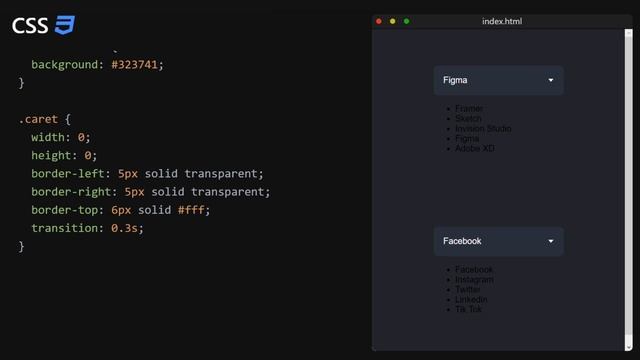Screen dimensions: 640x360
Task: Select the Linkedin list item
Action: pos(471,299)
